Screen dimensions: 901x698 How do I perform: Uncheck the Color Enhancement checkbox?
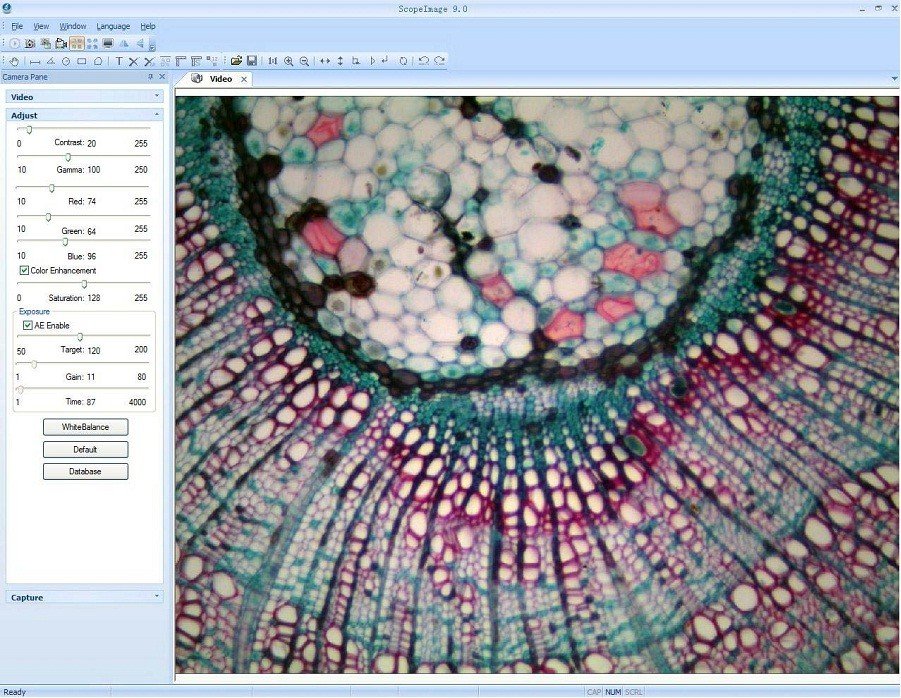(x=24, y=271)
